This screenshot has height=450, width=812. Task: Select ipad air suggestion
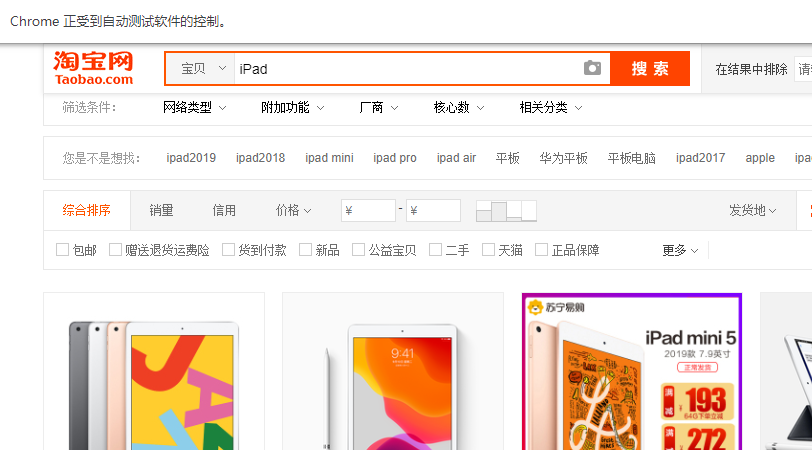click(456, 158)
